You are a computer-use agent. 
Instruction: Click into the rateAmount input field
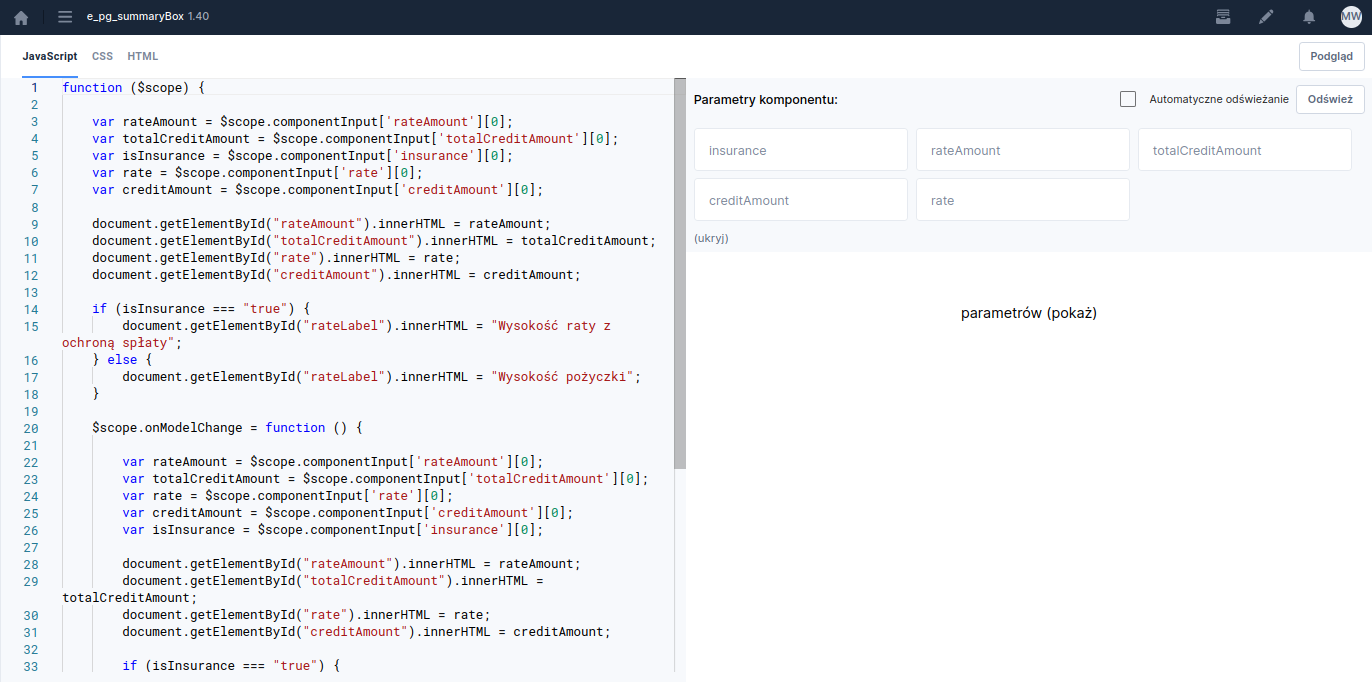coord(1022,150)
